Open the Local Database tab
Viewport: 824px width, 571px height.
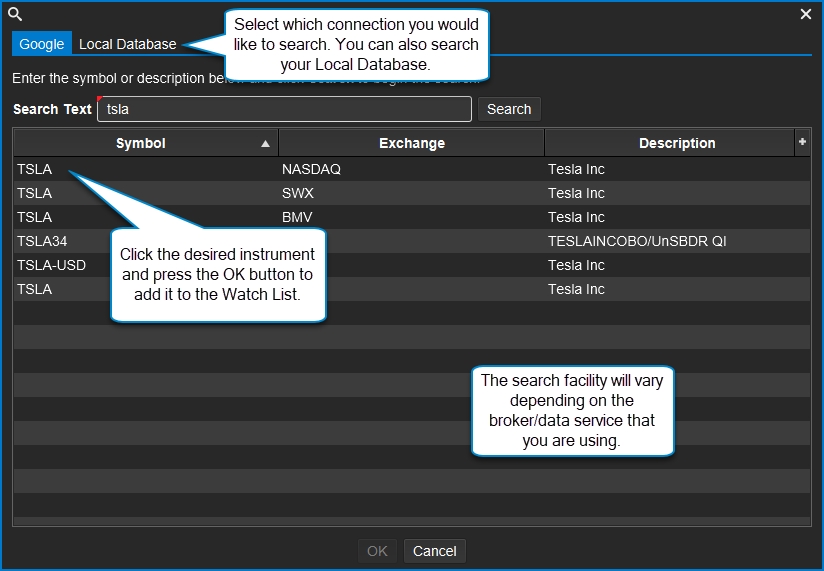click(127, 44)
